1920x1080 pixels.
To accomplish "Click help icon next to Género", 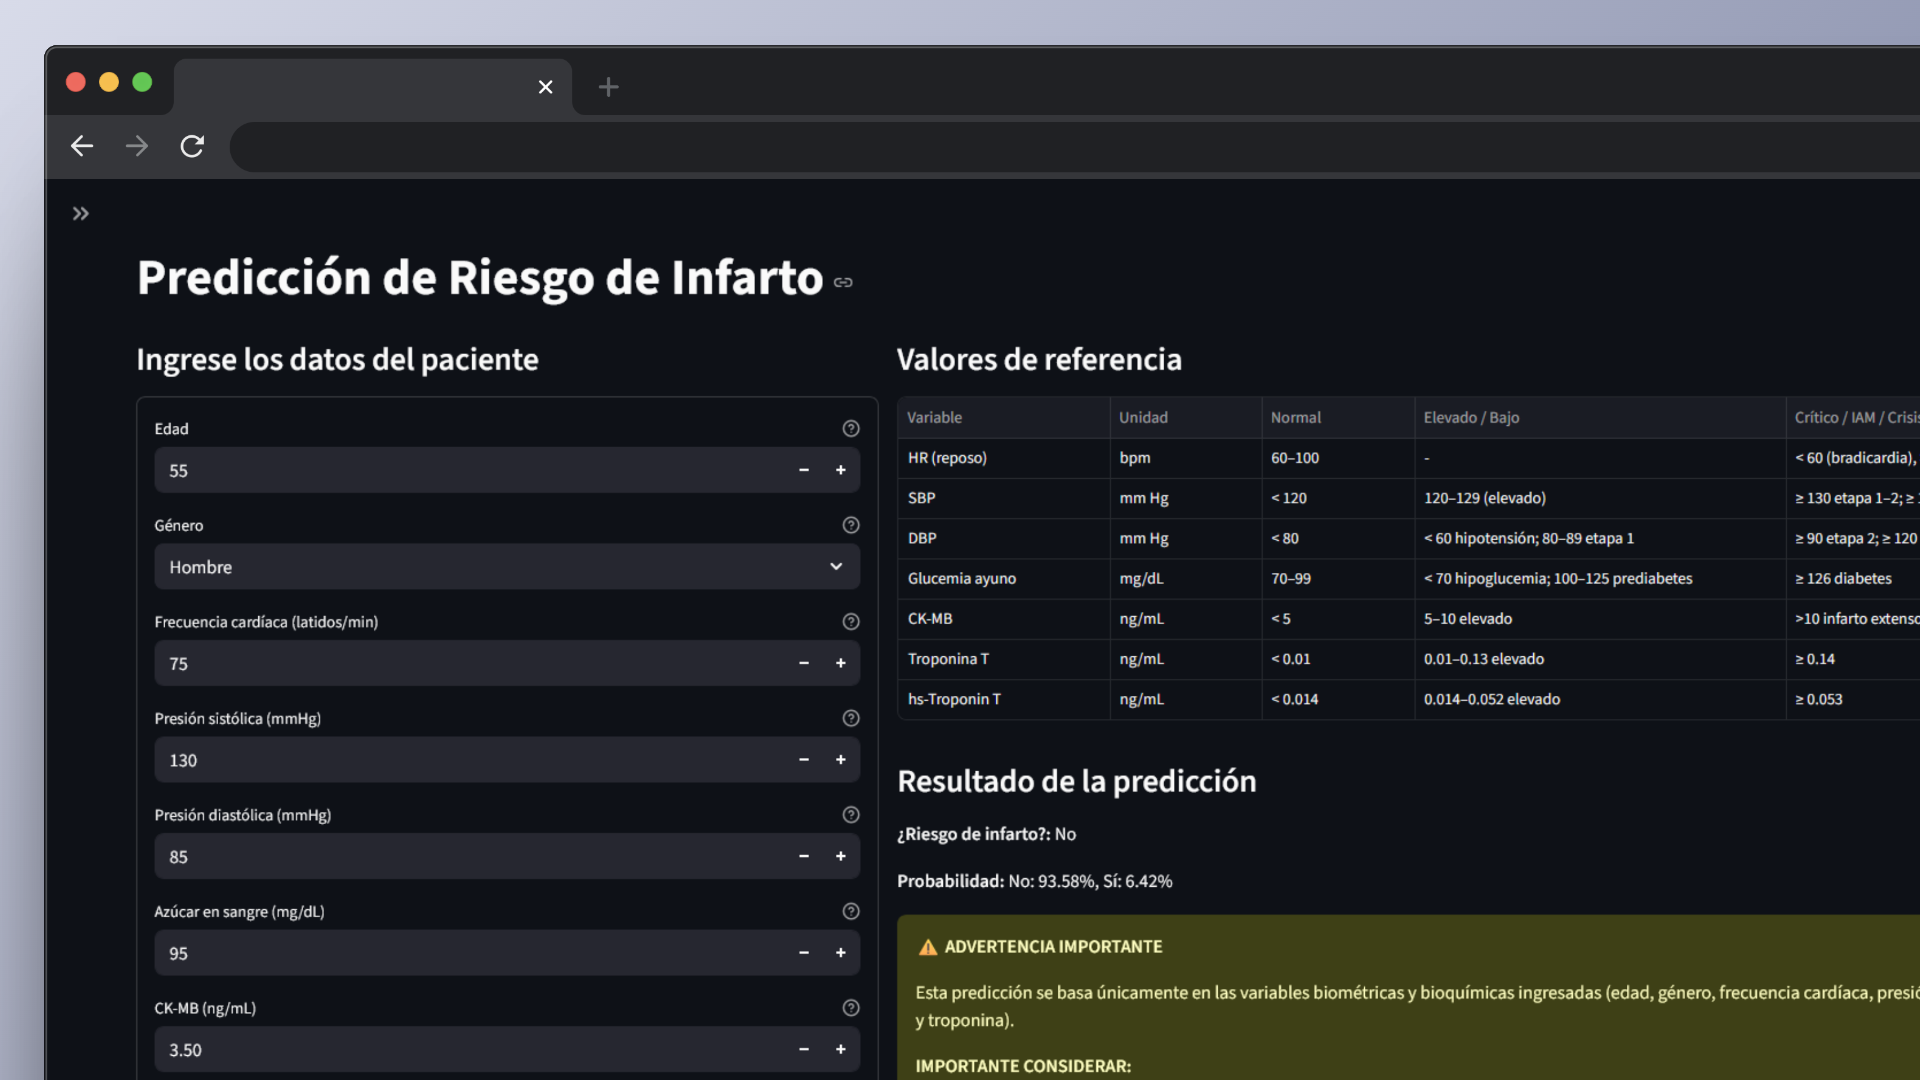I will coord(851,525).
